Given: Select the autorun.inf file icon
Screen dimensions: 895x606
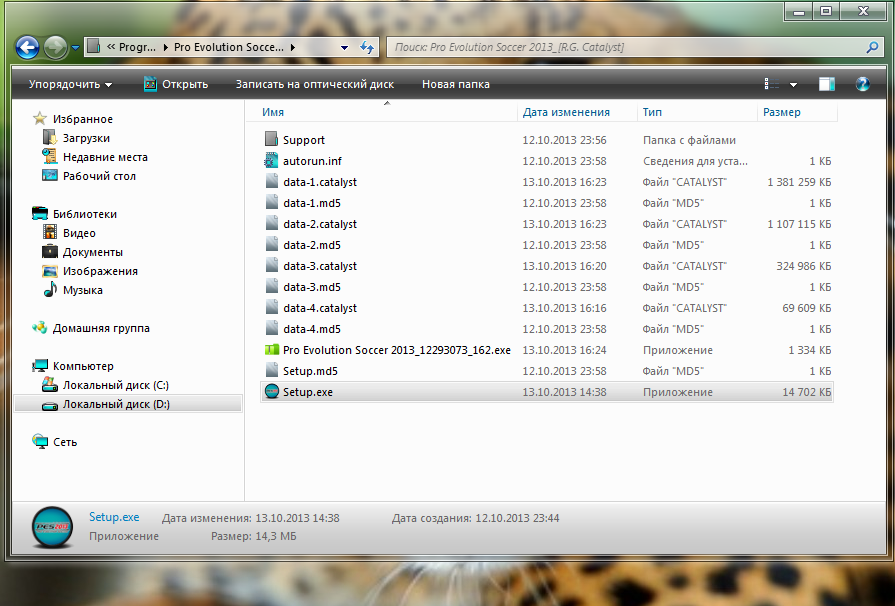Looking at the screenshot, I should point(271,160).
